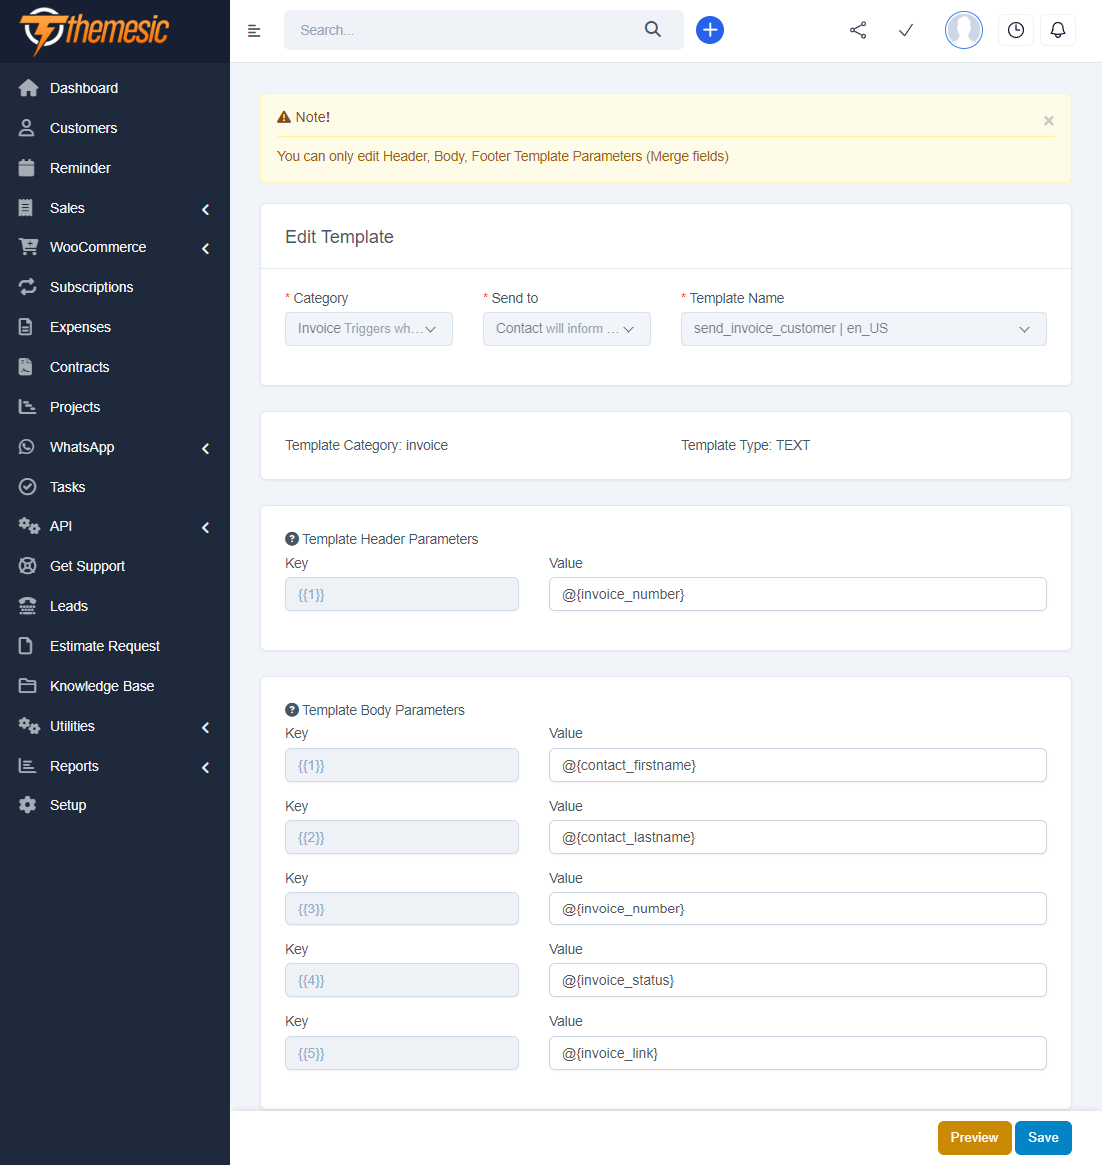
Task: Open the notifications bell
Action: point(1058,30)
